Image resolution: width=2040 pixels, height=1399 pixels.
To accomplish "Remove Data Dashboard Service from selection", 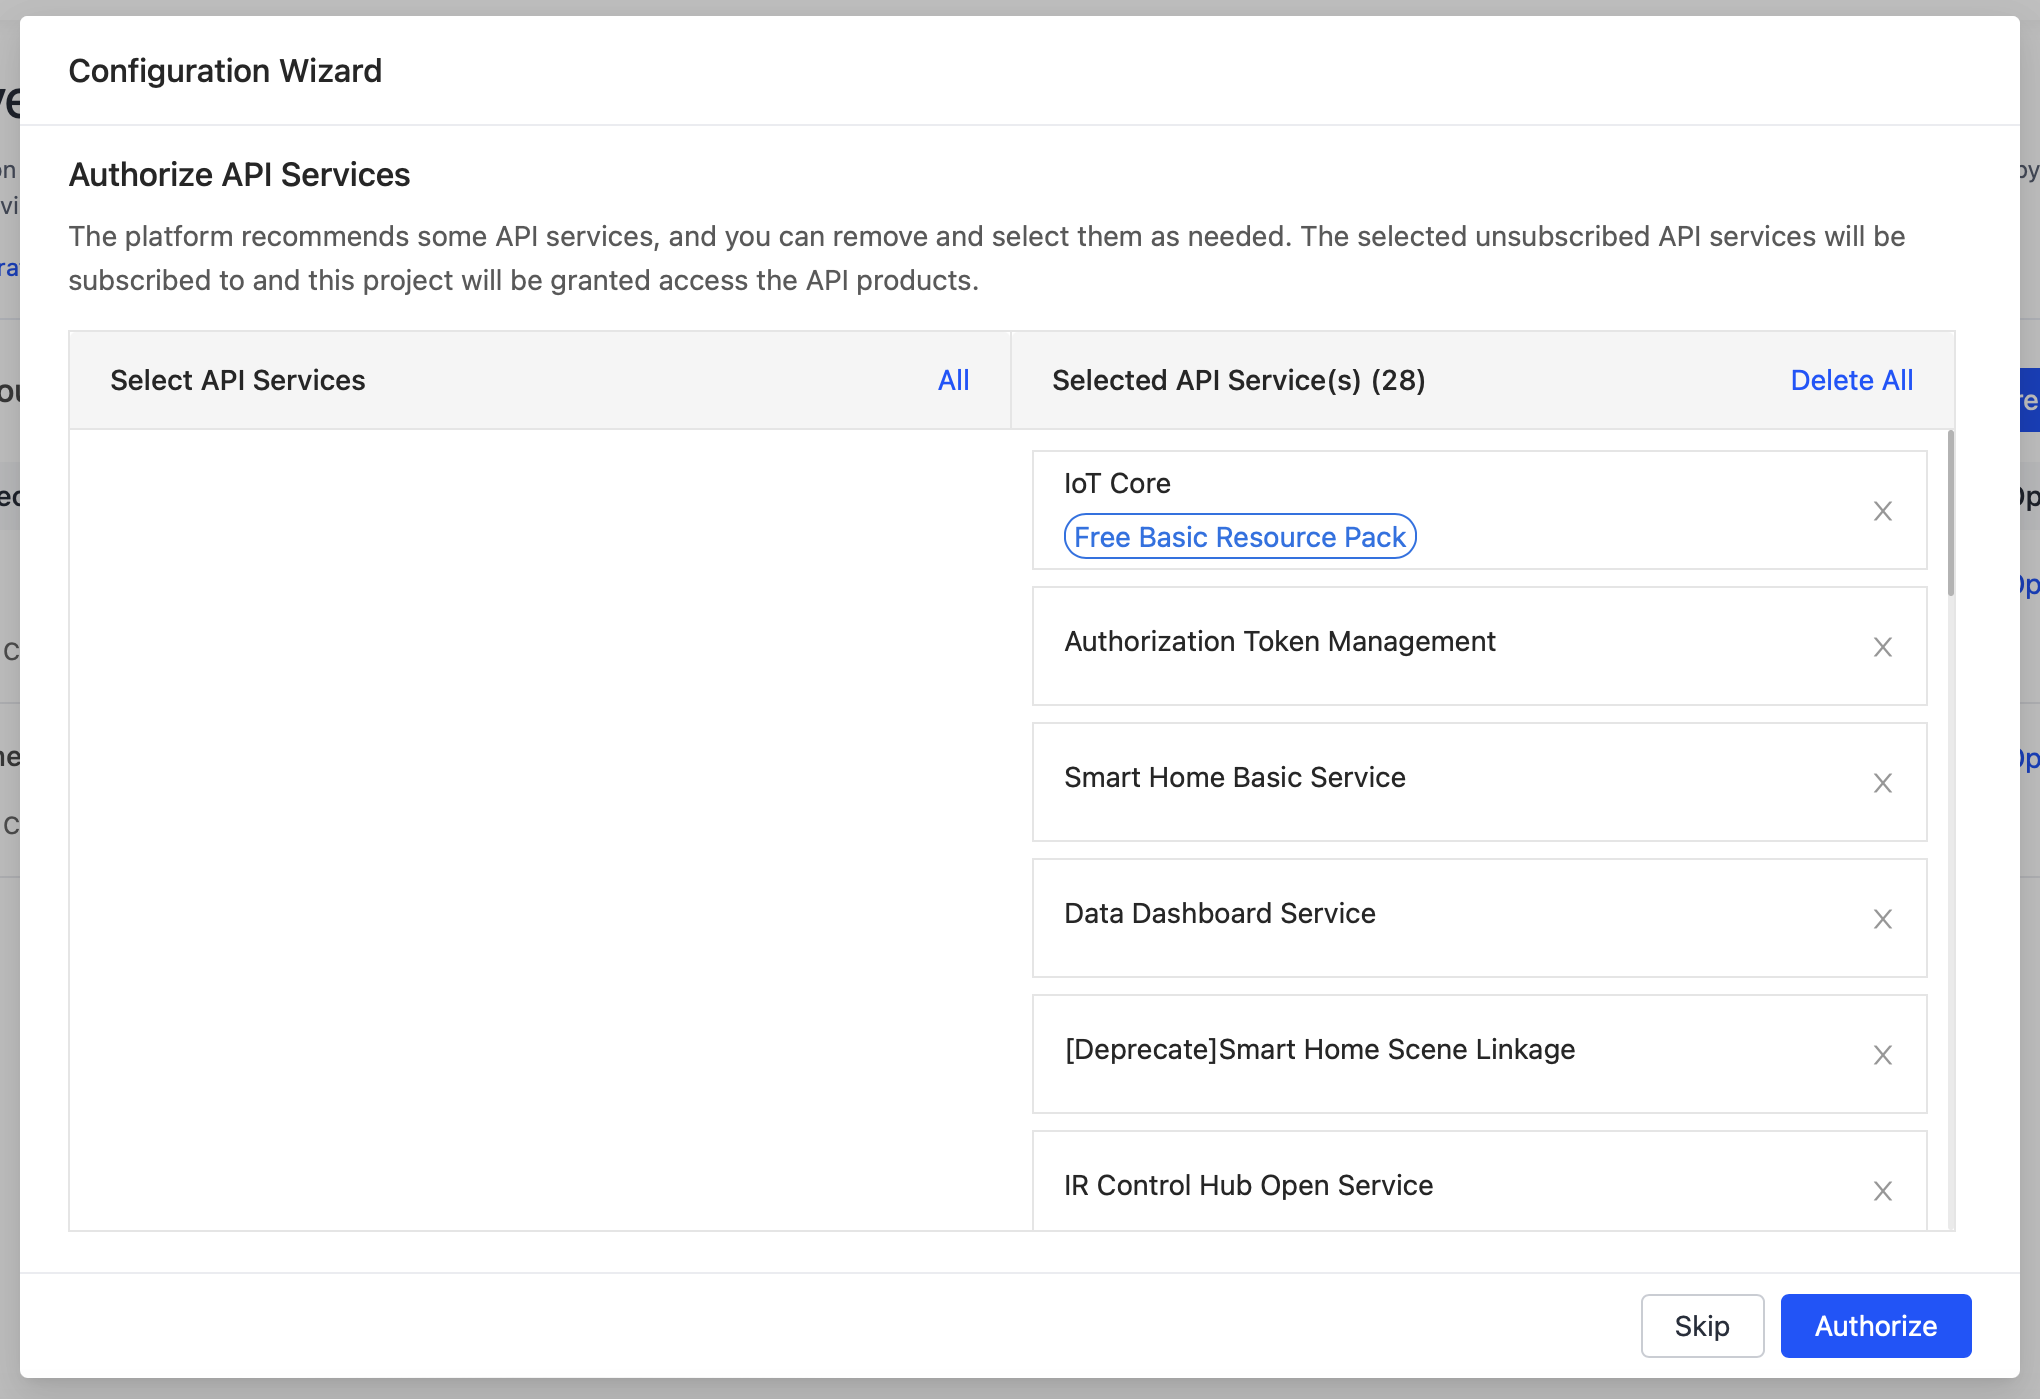I will tap(1883, 919).
